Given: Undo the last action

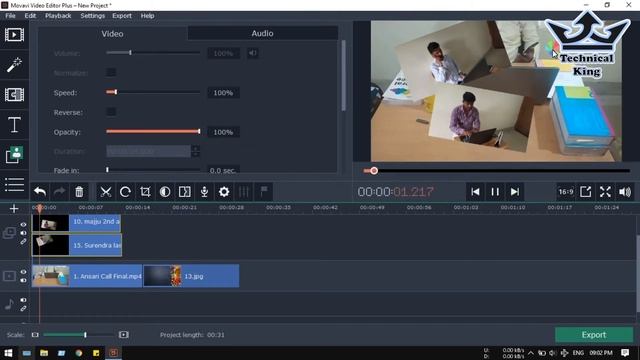Looking at the screenshot, I should (40, 191).
